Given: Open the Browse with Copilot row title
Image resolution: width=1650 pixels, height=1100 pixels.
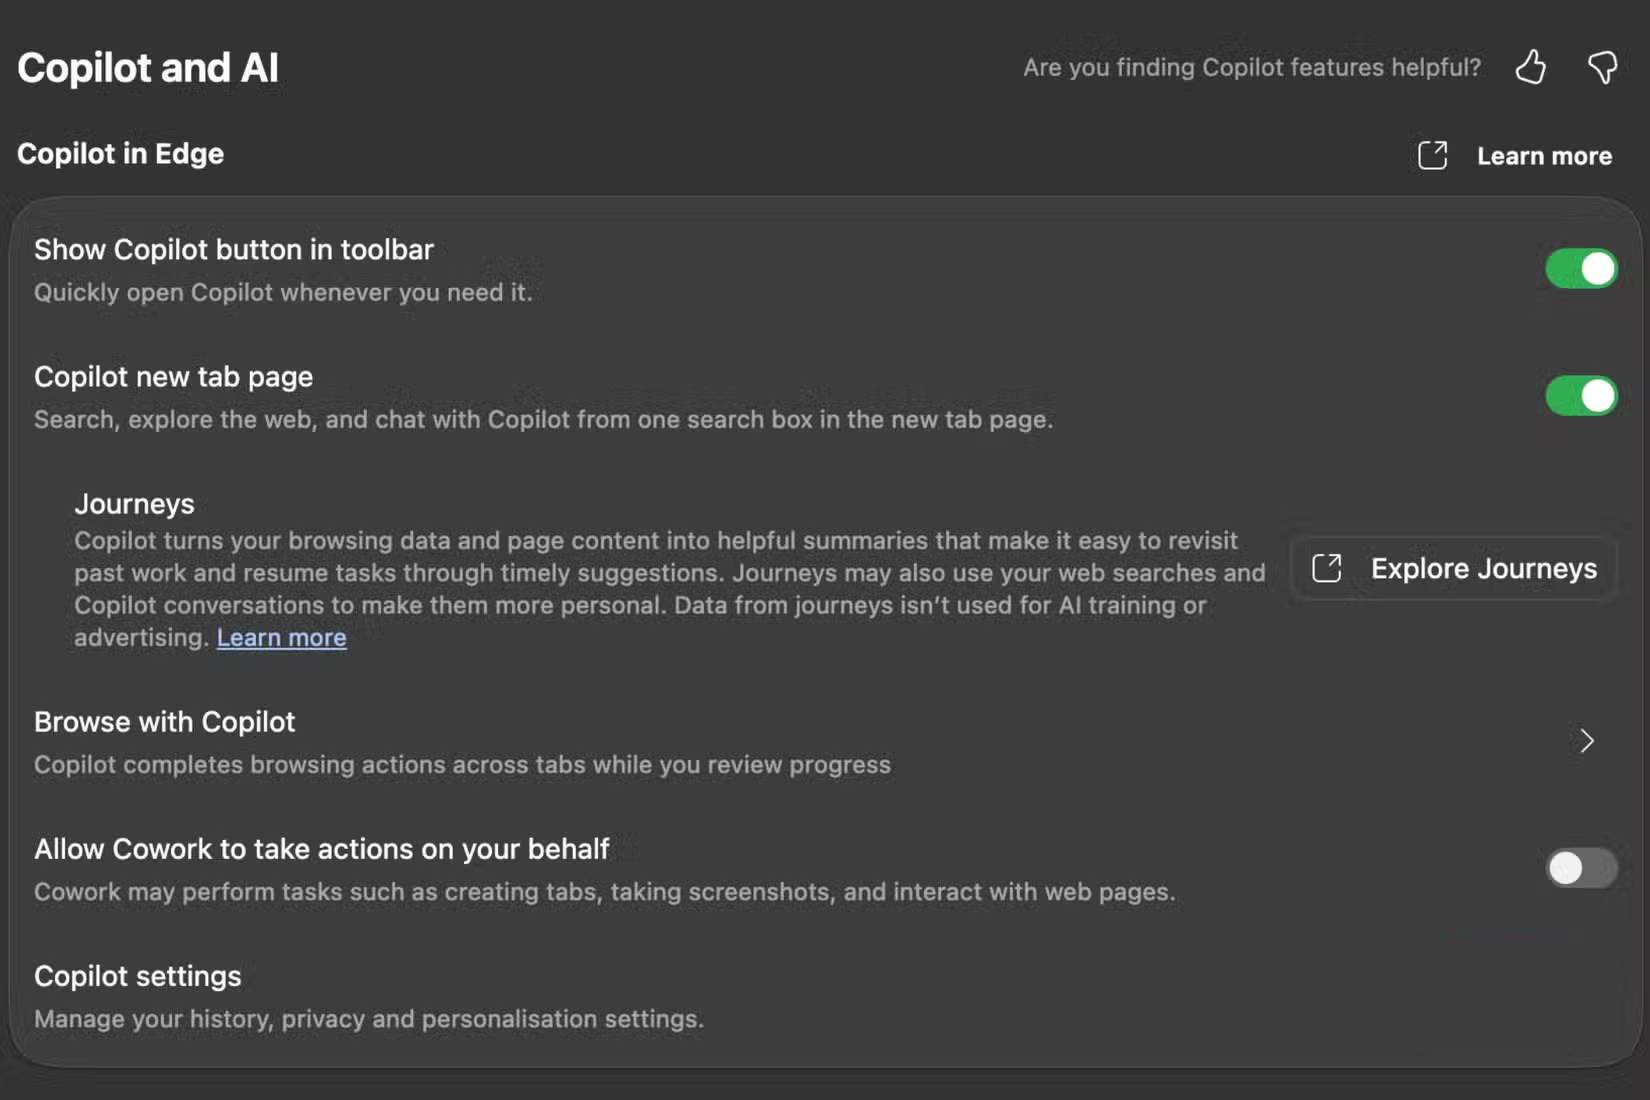Looking at the screenshot, I should coord(165,722).
